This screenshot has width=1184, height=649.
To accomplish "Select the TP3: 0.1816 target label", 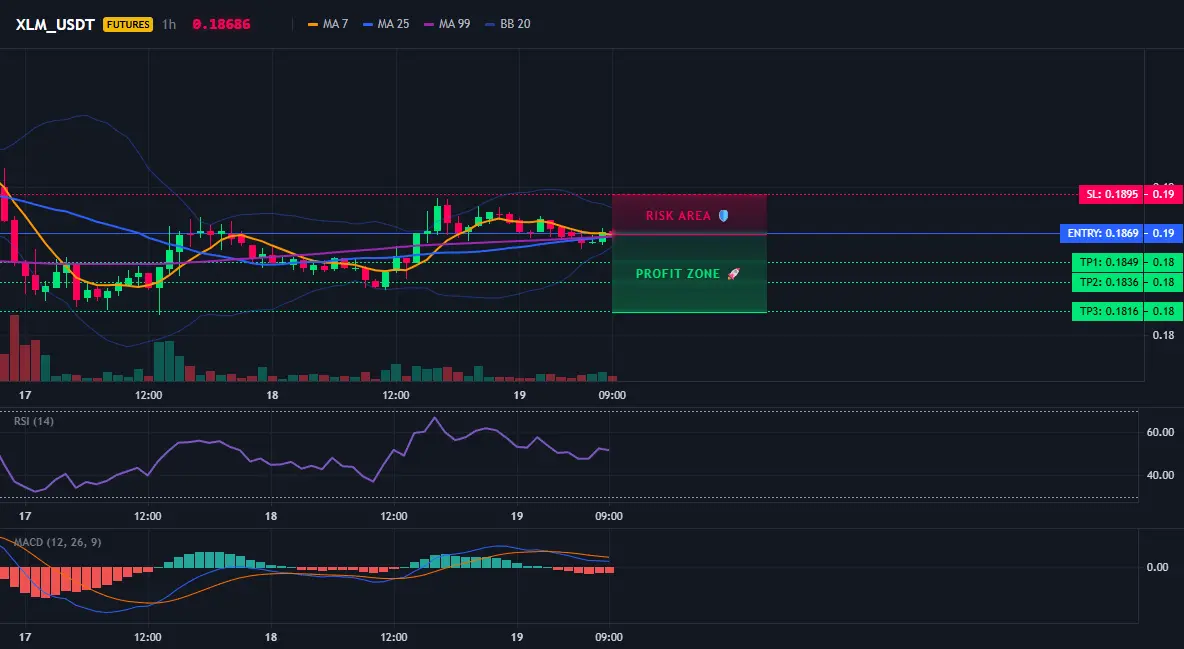I will click(x=1108, y=311).
